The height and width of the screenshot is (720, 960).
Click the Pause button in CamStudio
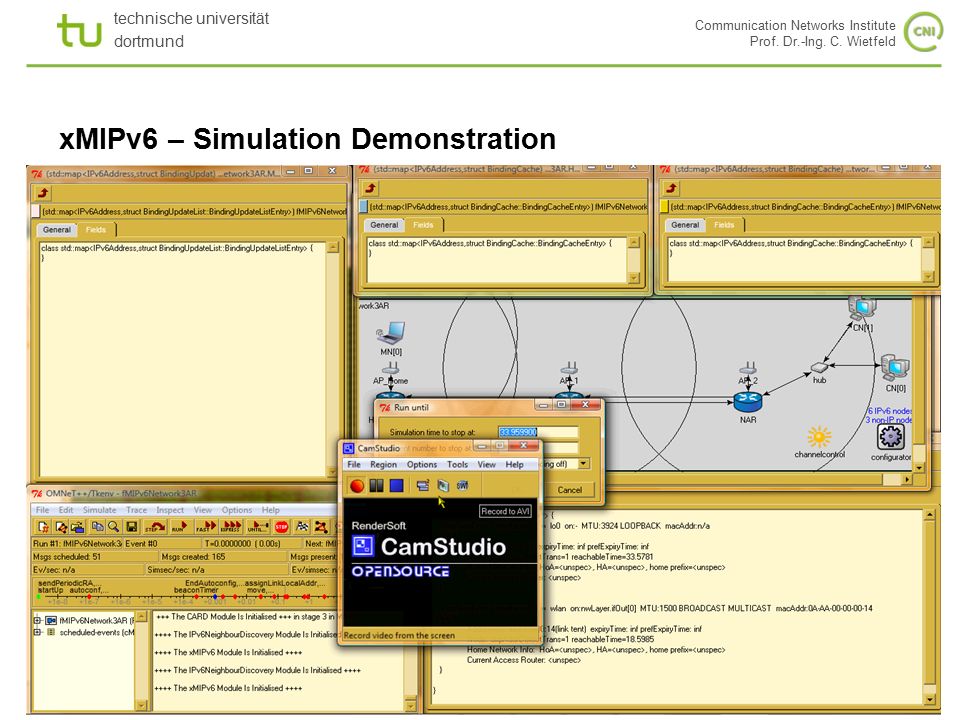point(377,486)
